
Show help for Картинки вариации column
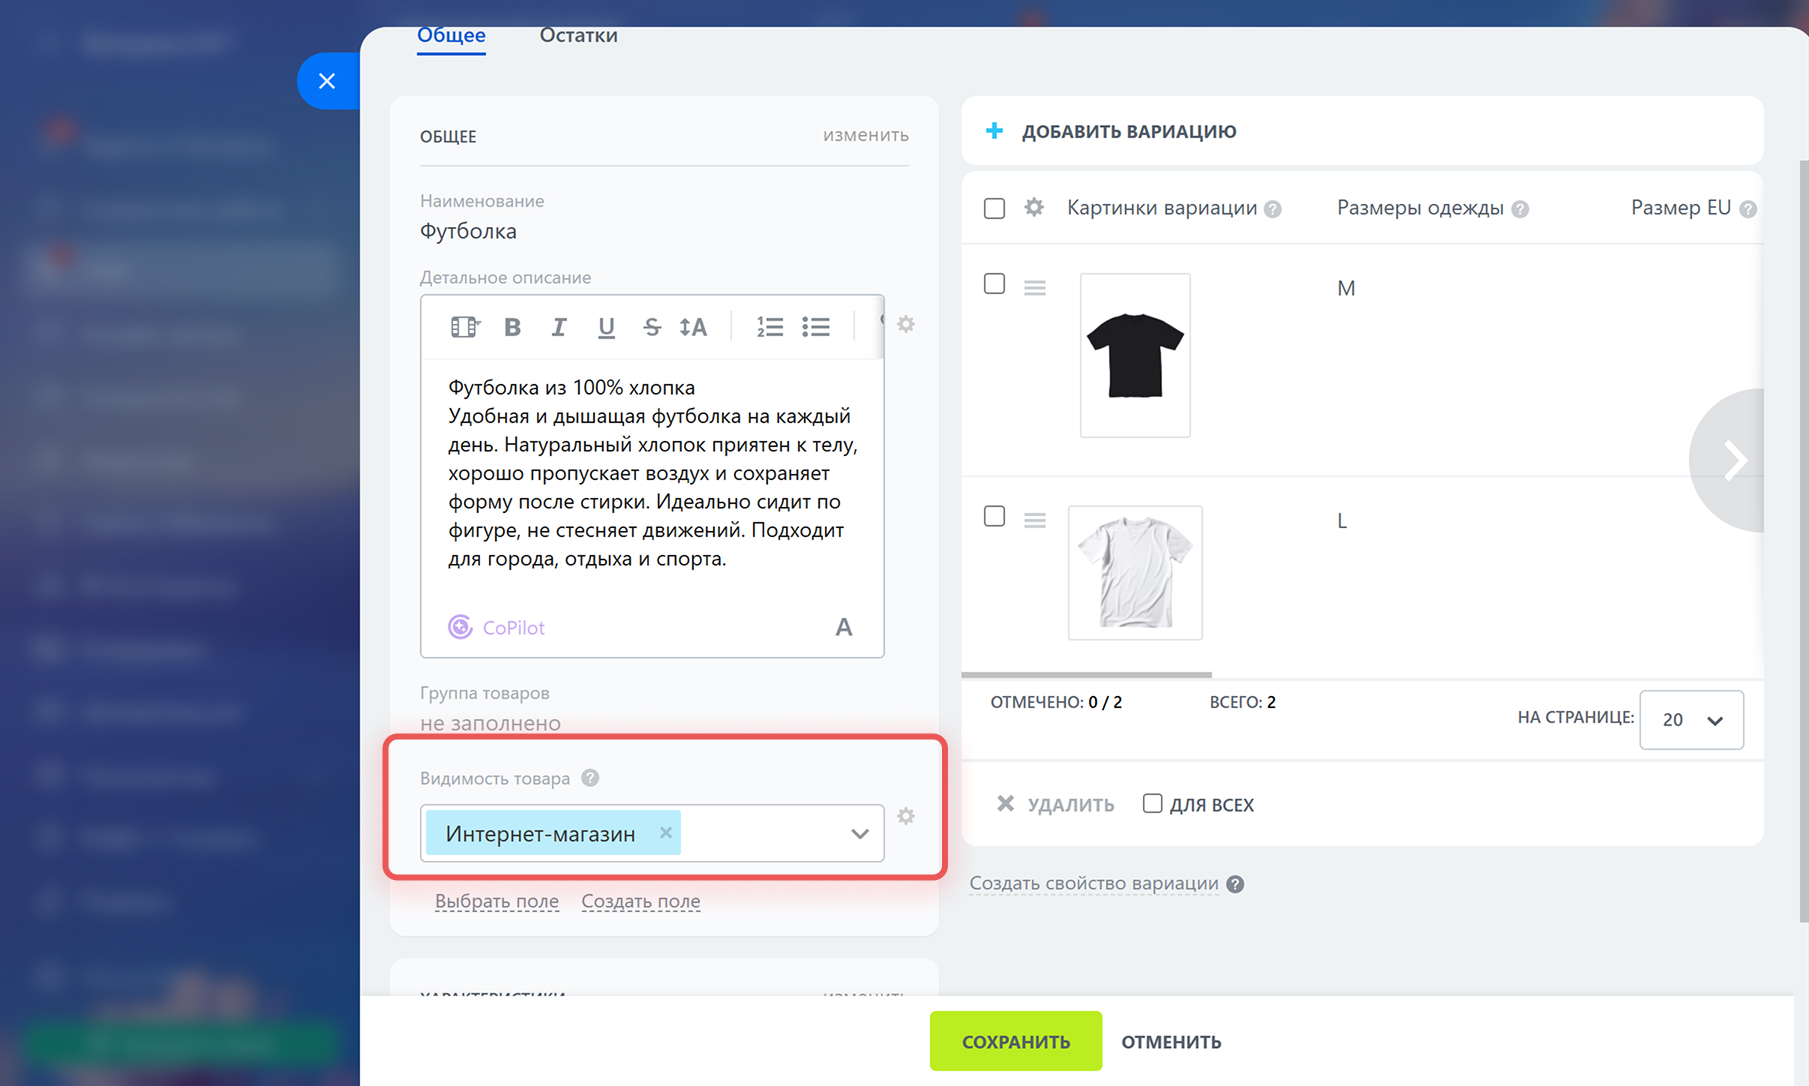1272,209
